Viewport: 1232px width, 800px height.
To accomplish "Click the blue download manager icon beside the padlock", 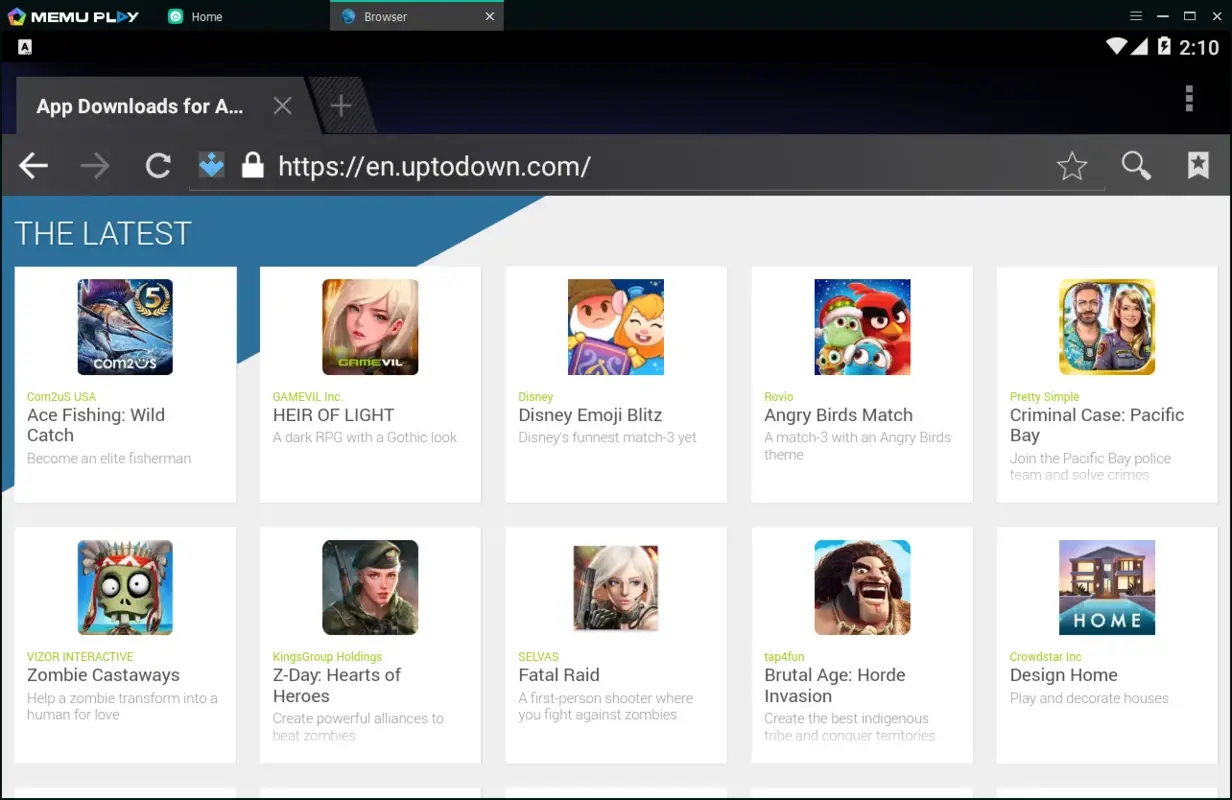I will coord(211,164).
